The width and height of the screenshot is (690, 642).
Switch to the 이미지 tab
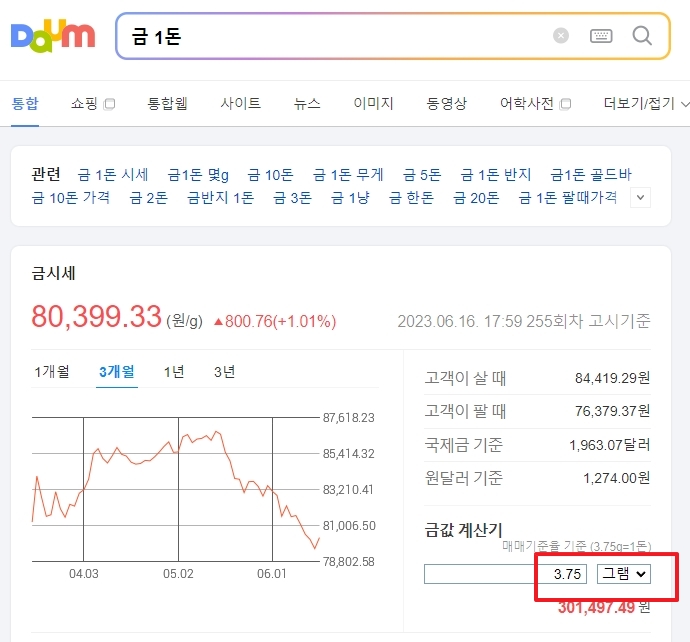(x=374, y=104)
